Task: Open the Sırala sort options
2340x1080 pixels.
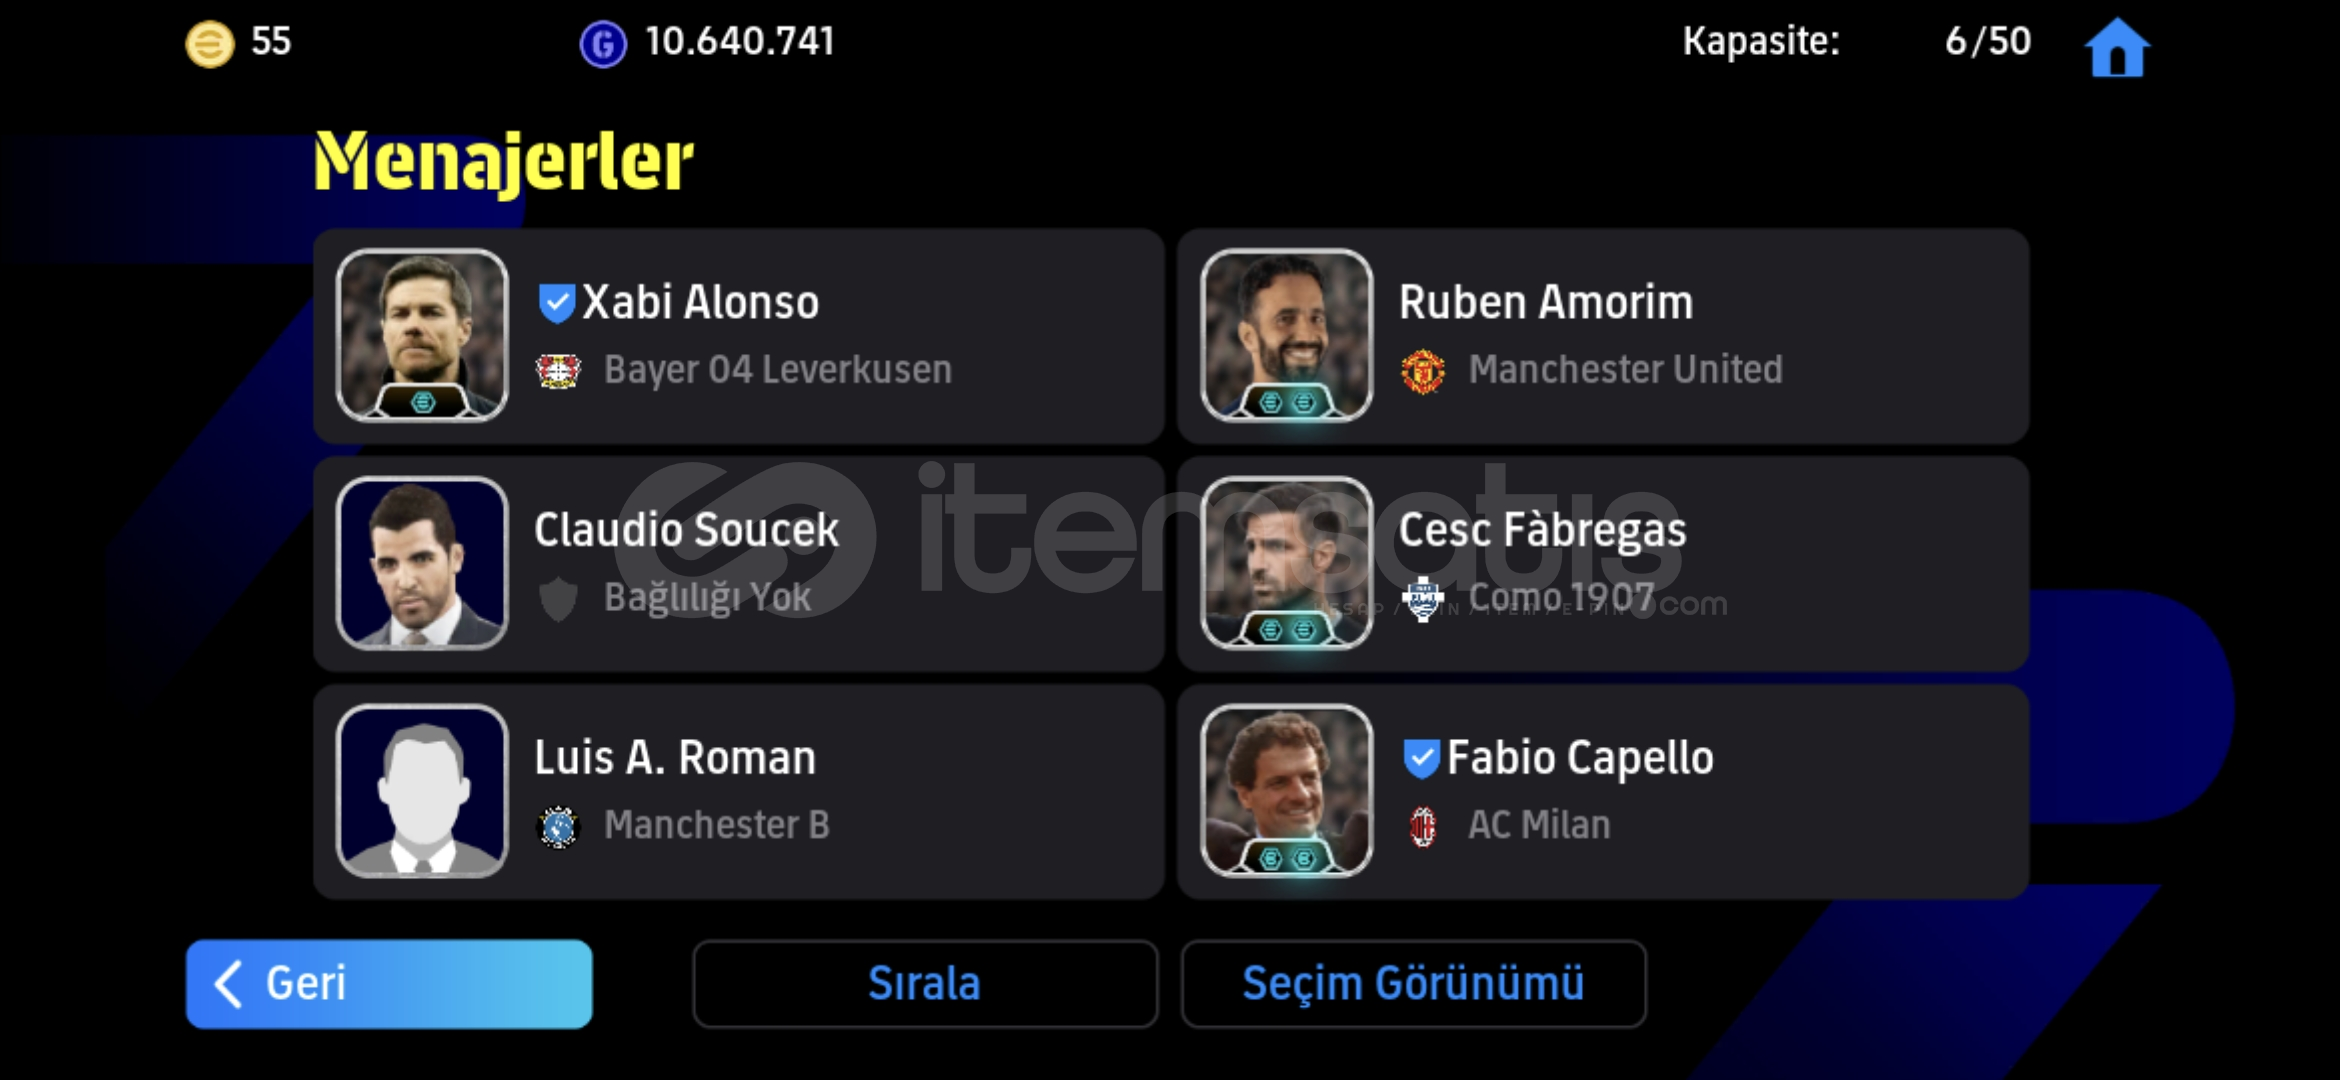Action: coord(925,984)
